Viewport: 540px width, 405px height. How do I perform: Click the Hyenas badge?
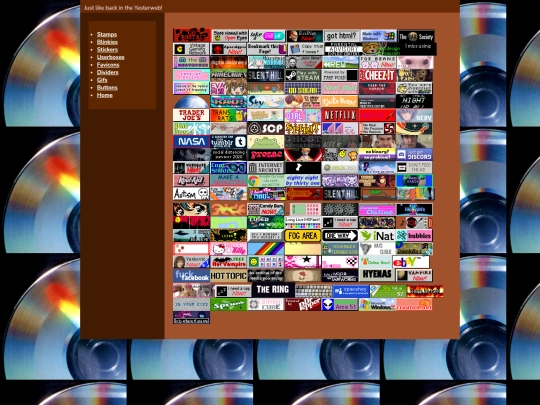click(377, 275)
